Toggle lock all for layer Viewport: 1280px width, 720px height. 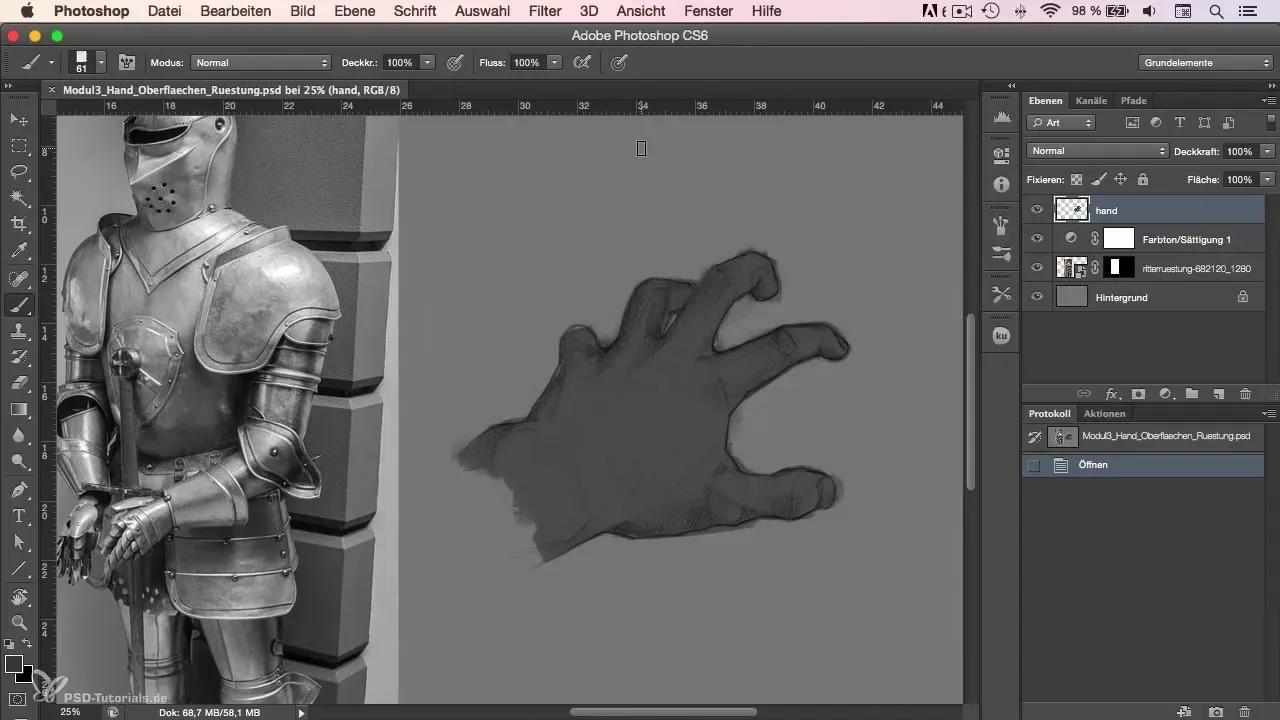1142,179
